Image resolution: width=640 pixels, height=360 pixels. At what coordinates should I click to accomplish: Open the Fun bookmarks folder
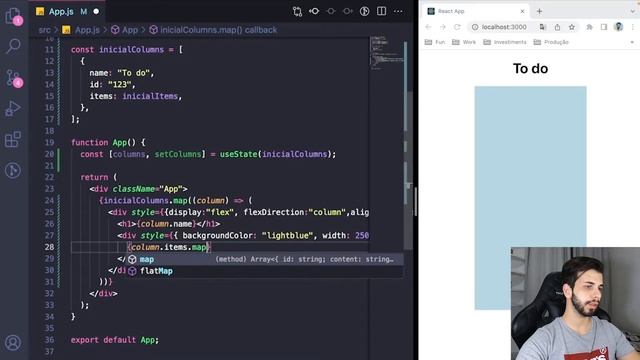click(x=435, y=42)
